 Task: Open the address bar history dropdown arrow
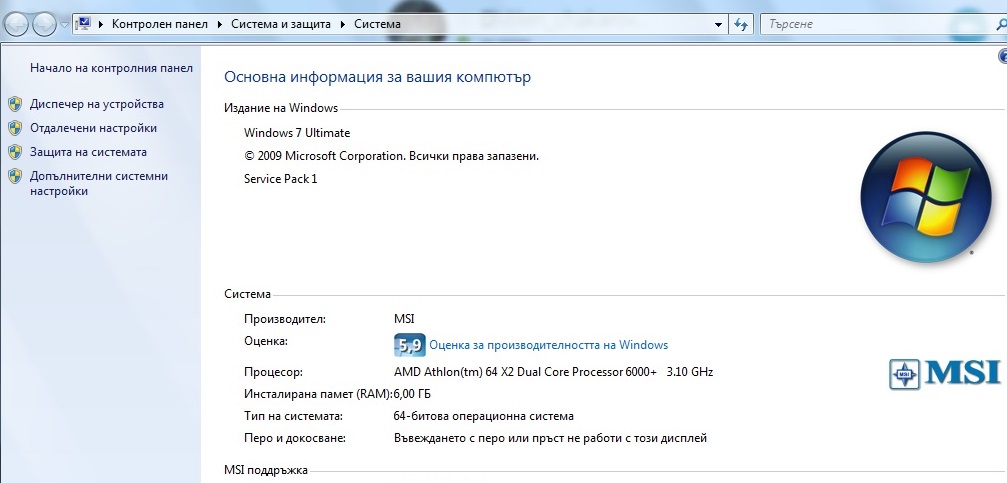point(718,24)
